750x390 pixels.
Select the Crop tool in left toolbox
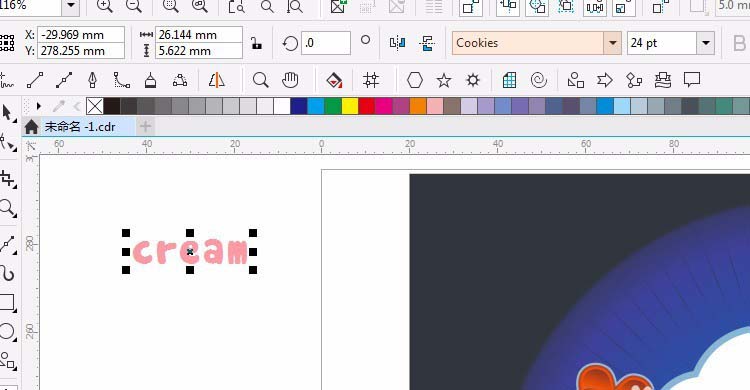click(x=7, y=179)
